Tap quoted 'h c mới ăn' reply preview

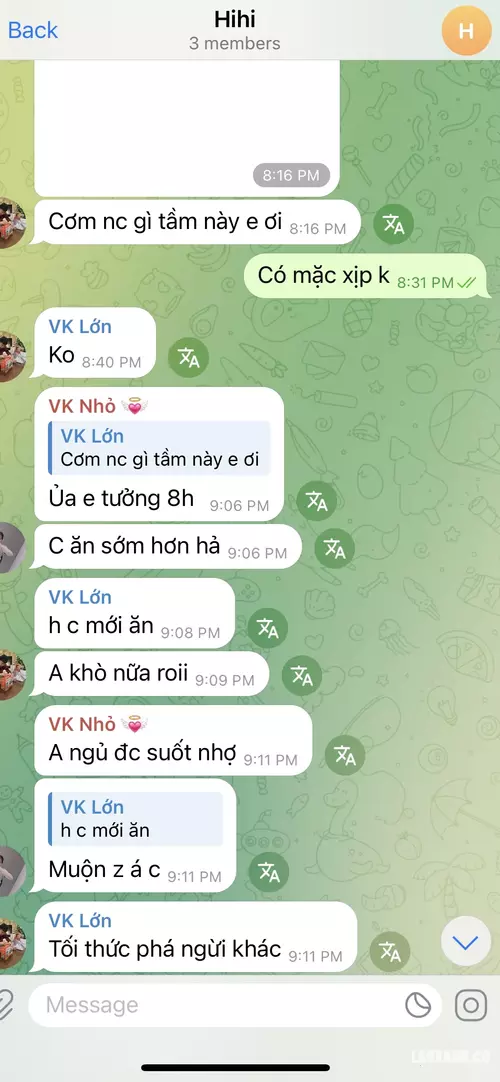tap(136, 818)
